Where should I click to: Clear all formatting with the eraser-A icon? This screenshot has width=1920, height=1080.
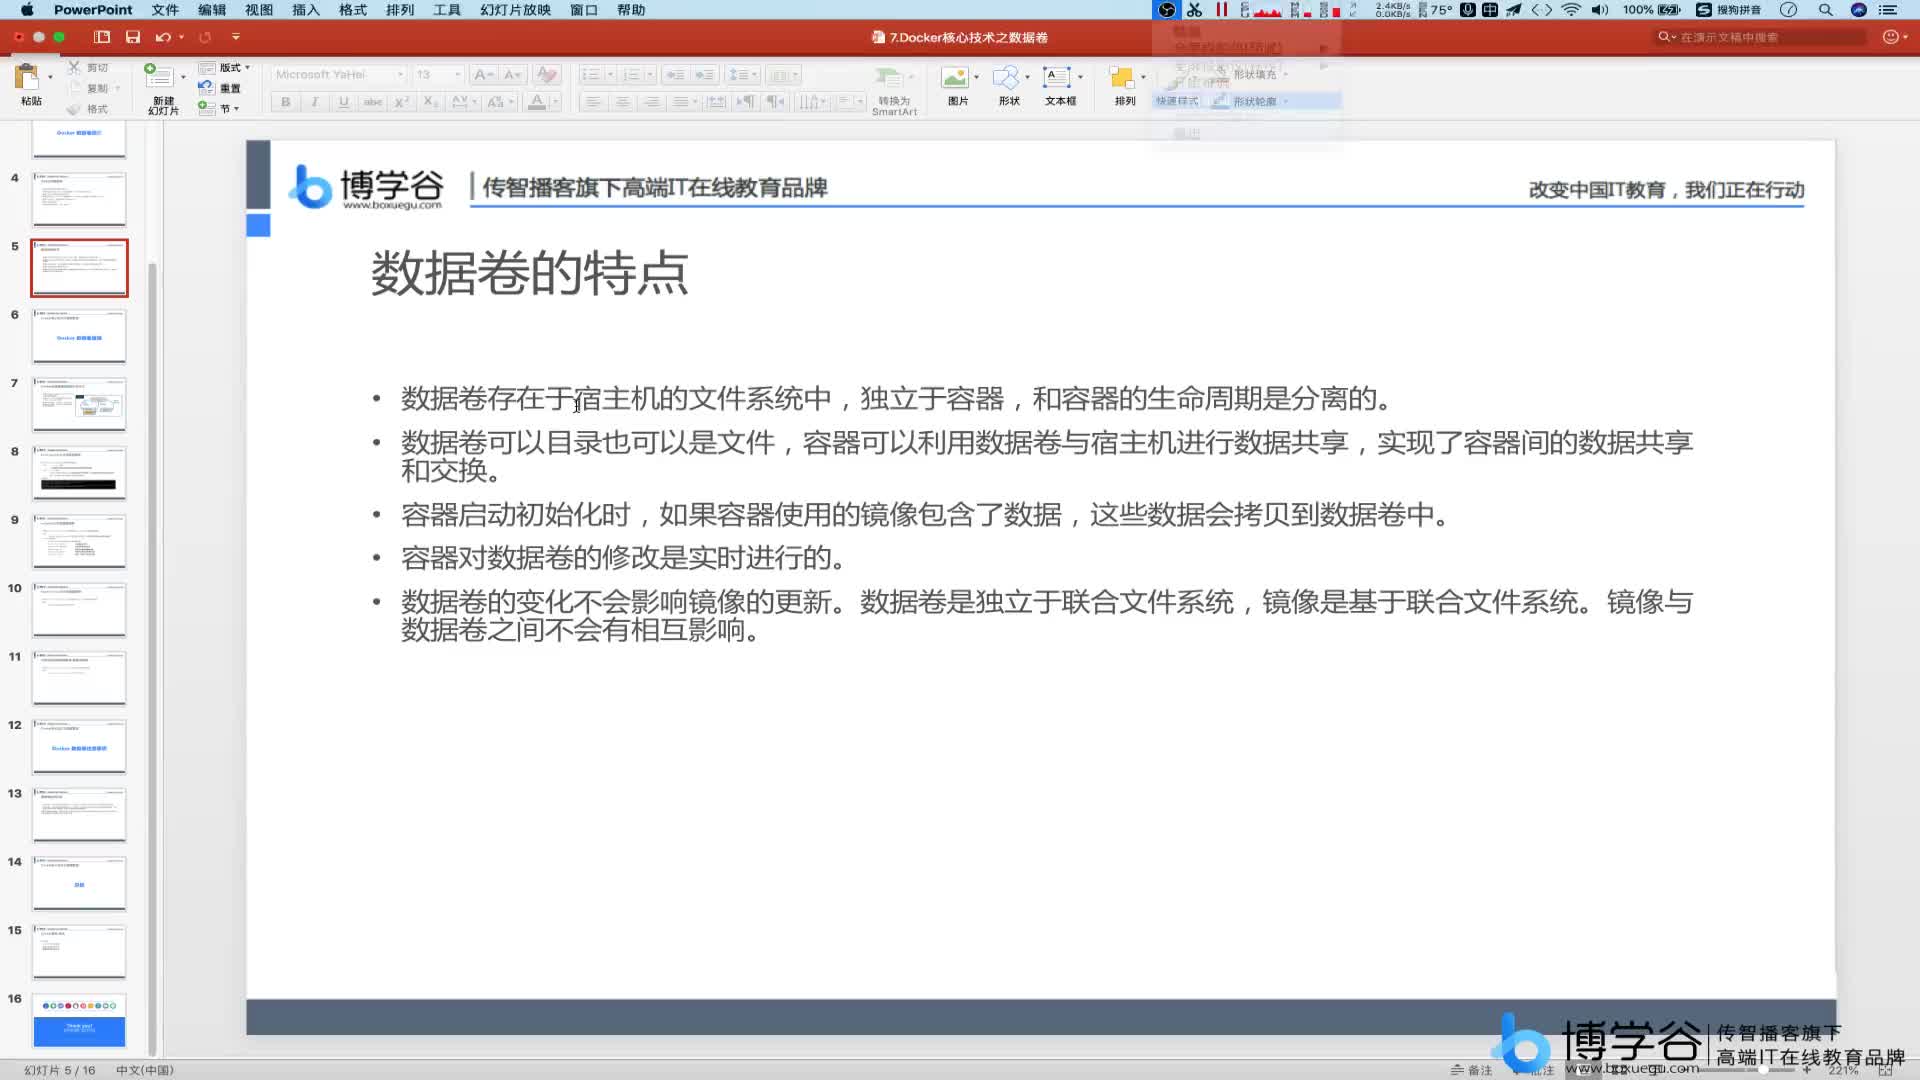[x=546, y=75]
